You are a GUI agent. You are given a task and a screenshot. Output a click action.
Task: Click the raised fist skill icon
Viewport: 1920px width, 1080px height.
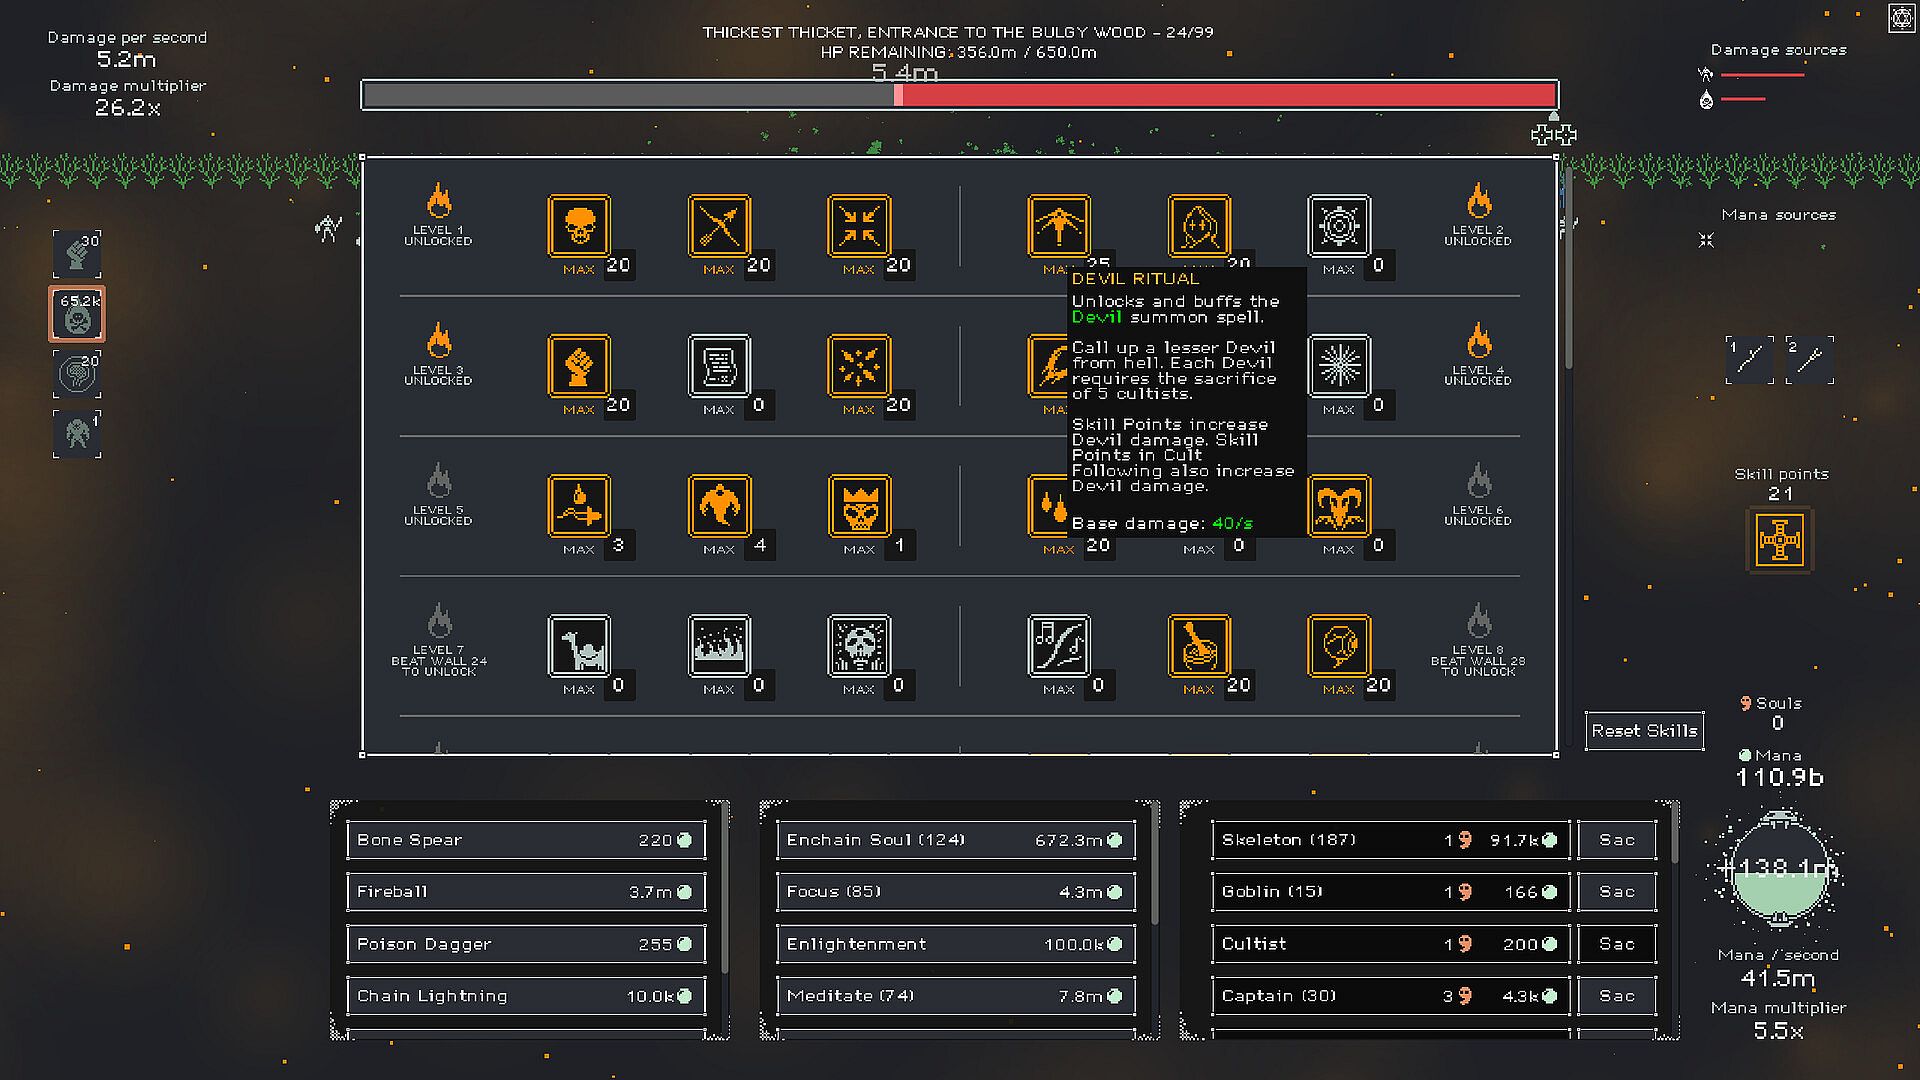pos(579,365)
